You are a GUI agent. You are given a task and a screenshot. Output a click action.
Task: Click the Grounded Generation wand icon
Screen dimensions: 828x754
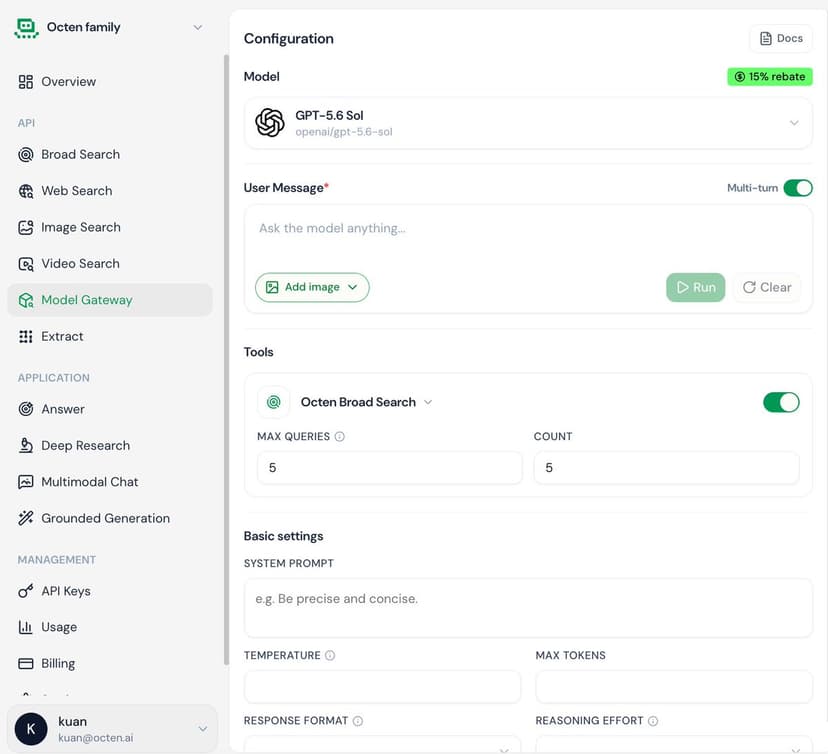click(25, 519)
